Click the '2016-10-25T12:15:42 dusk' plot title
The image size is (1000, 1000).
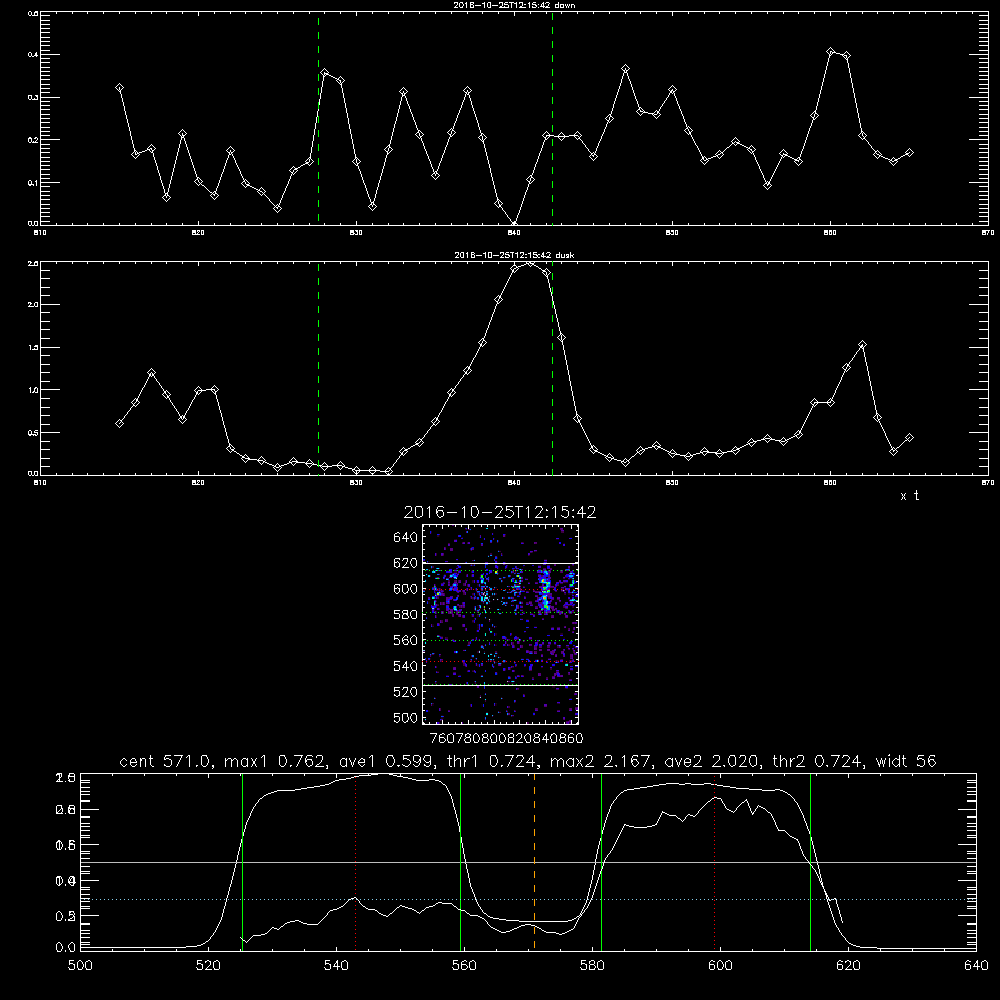coord(514,255)
